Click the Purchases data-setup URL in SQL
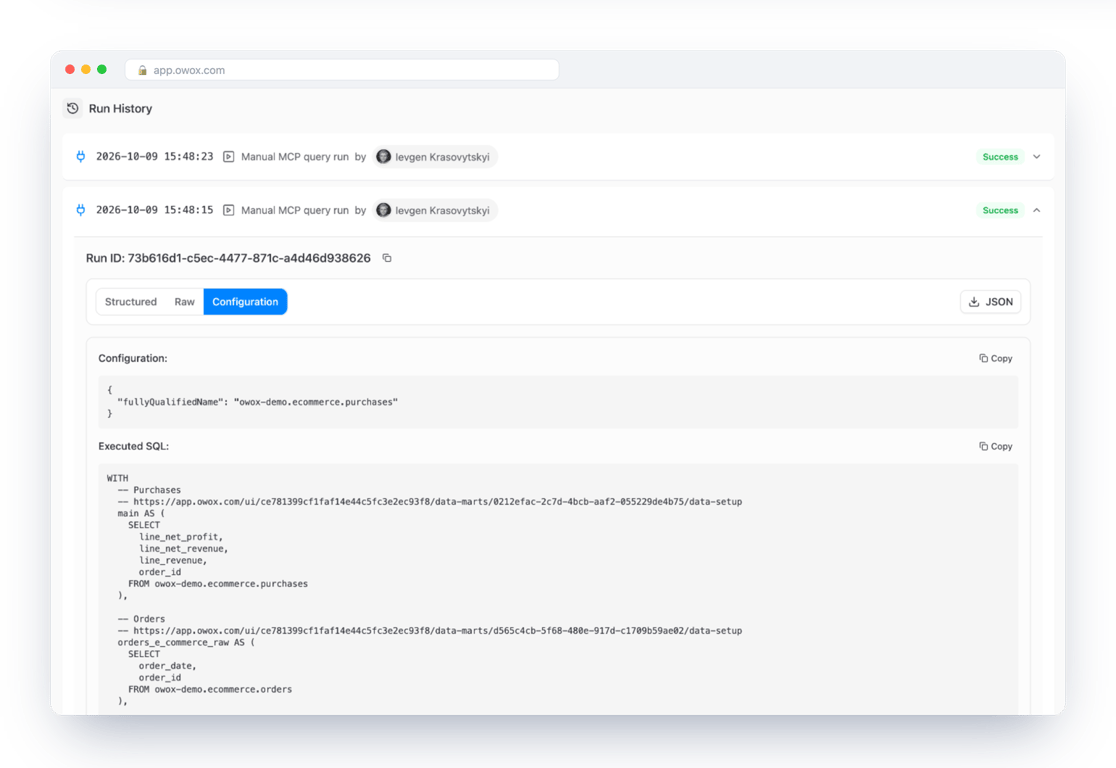Screen dimensions: 1116x768 click(438, 502)
